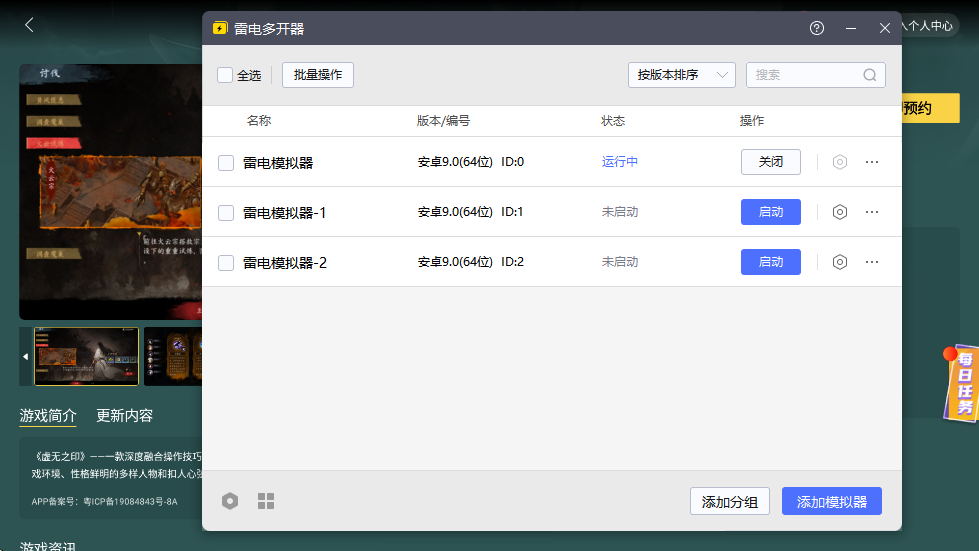
Task: Minimize the 雷电多开器 window
Action: tap(851, 28)
